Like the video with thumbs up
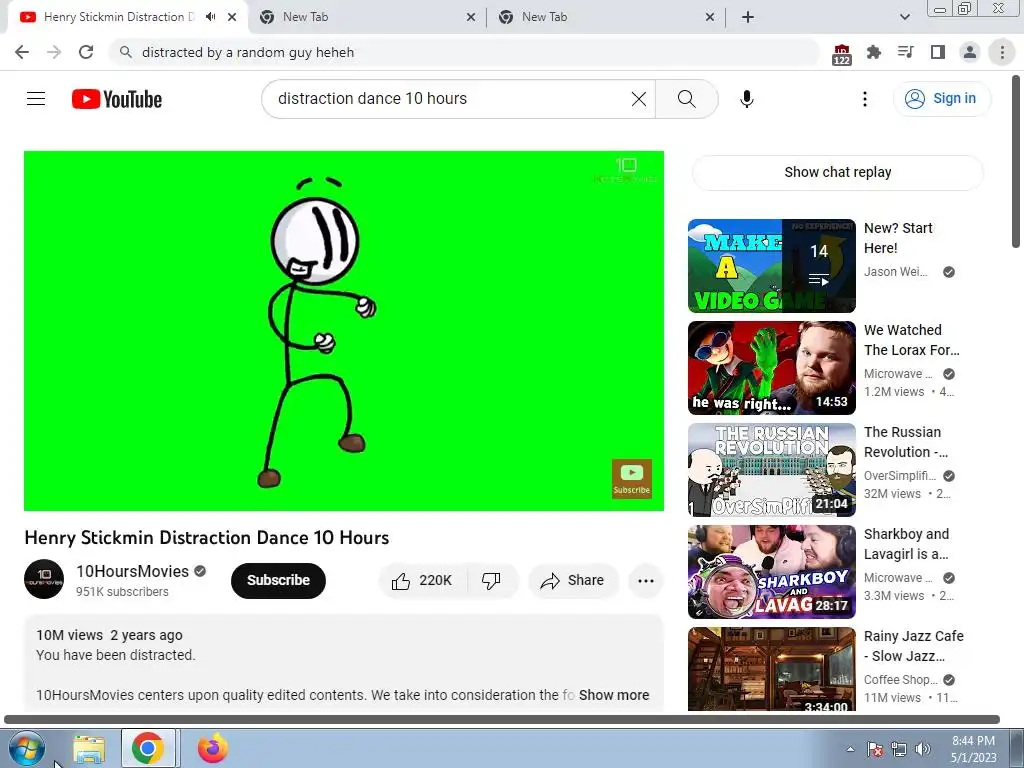1024x768 pixels. coord(423,581)
